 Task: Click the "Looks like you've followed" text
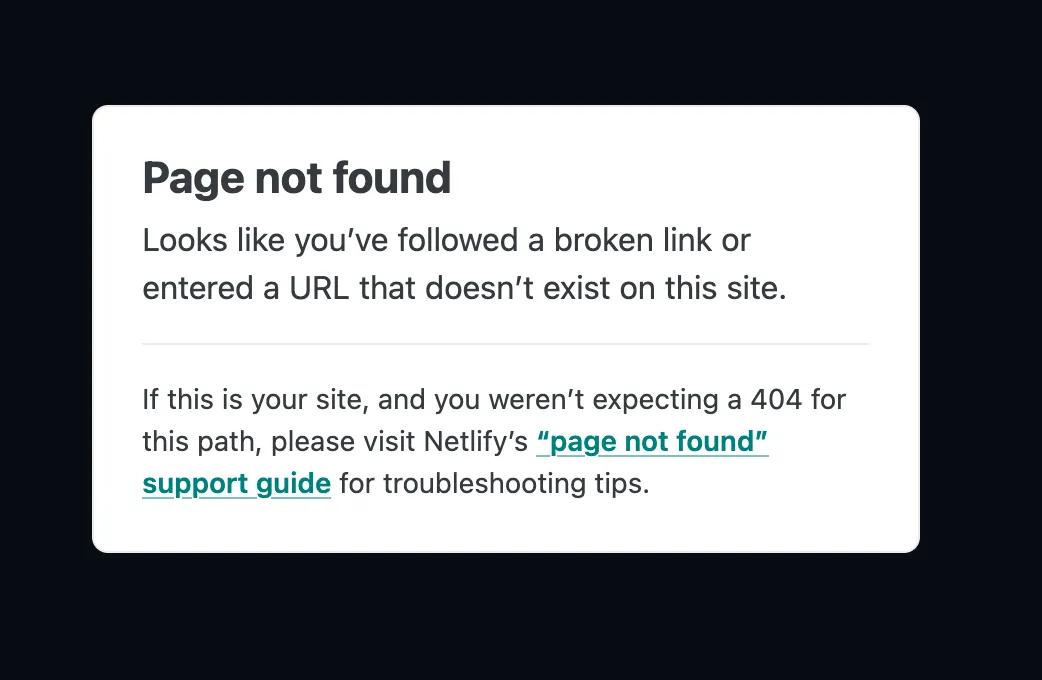[329, 240]
